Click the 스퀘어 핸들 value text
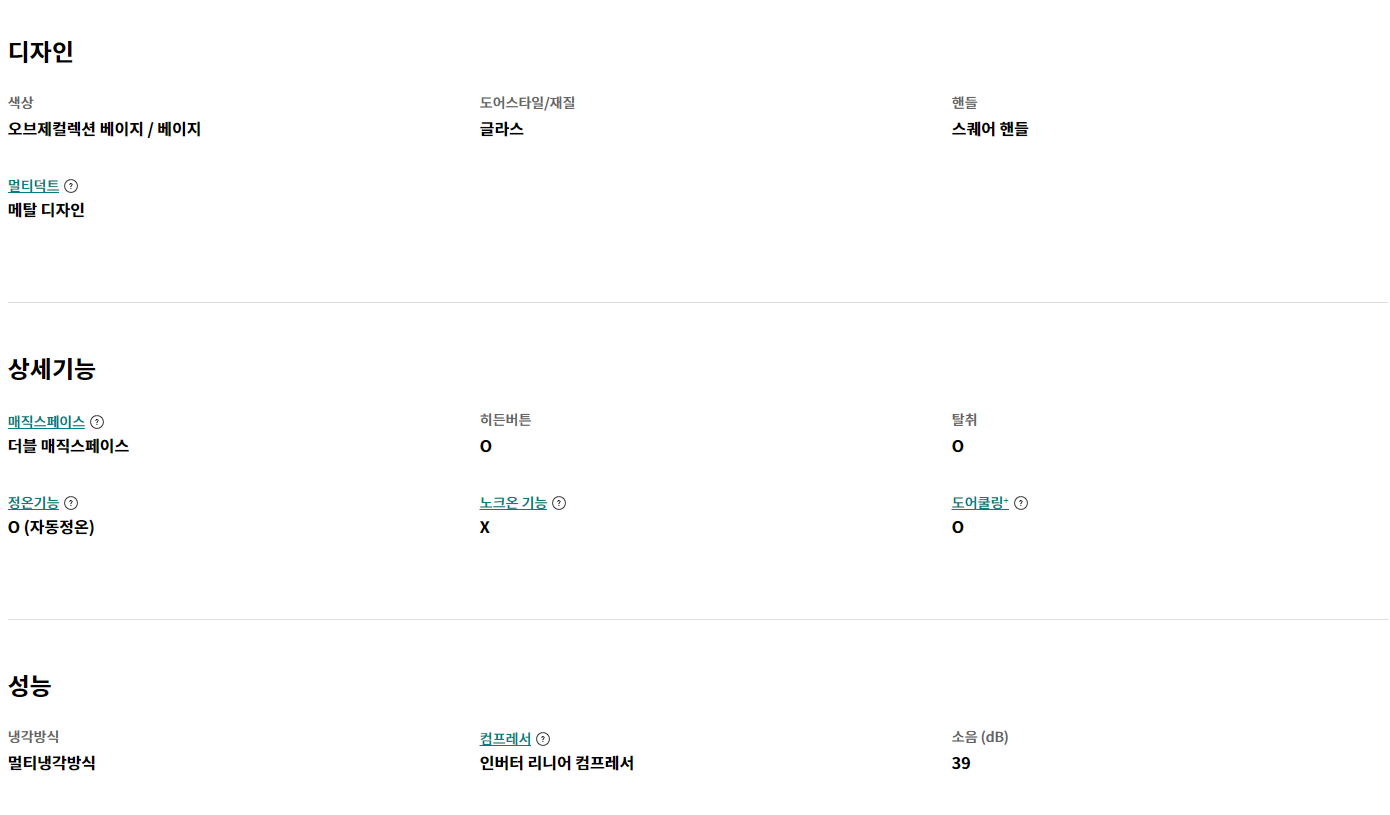The image size is (1390, 815). pos(990,129)
